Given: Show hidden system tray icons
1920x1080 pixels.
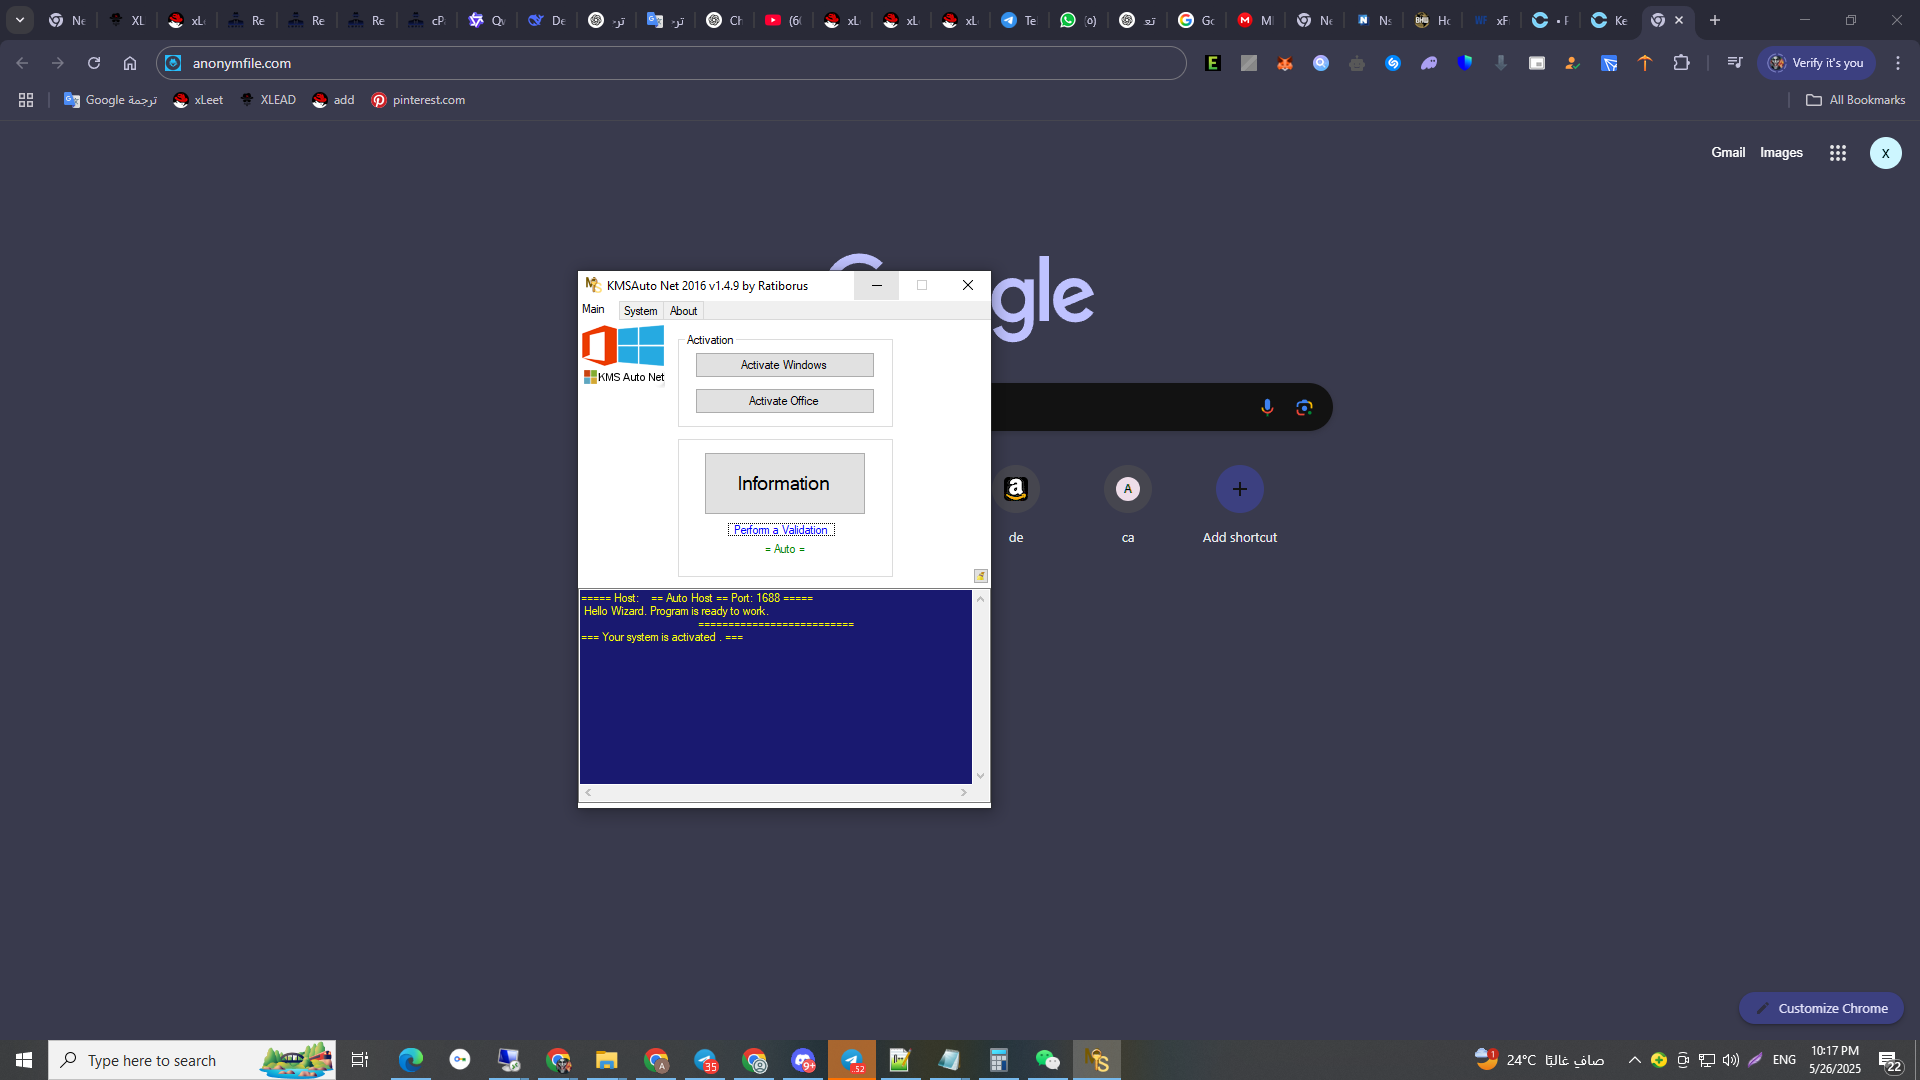Looking at the screenshot, I should coord(1635,1060).
